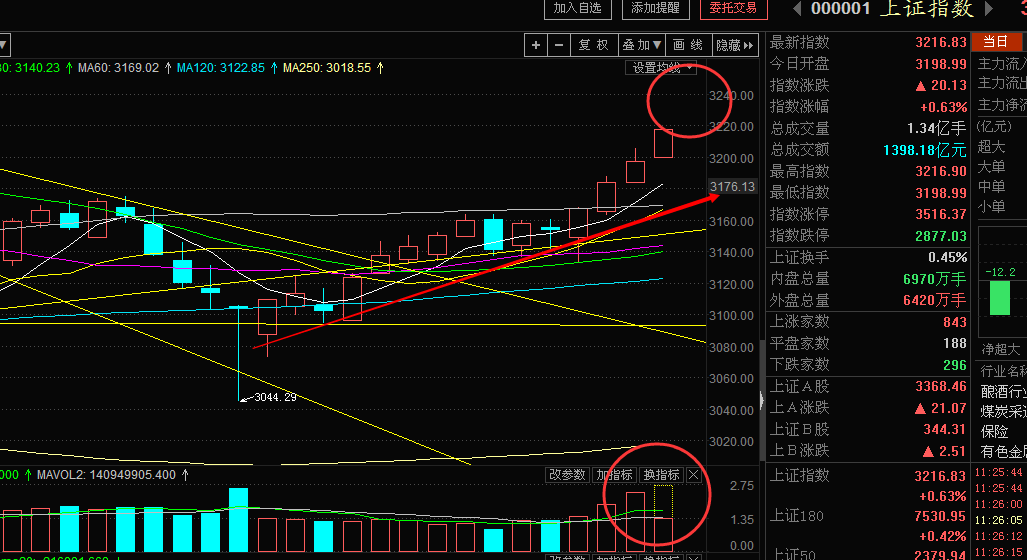
Task: Click 改参数 on volume indicator
Action: tap(567, 475)
